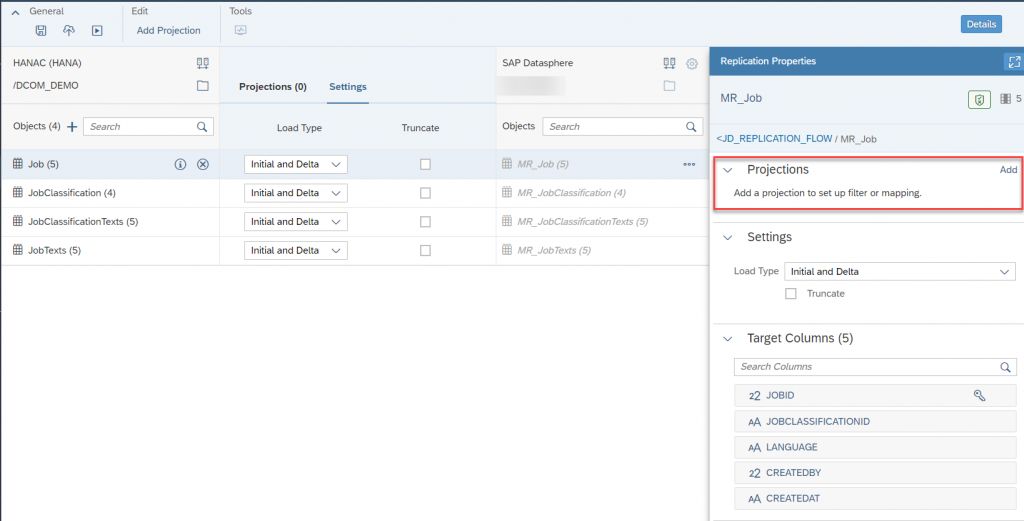
Task: Select the JobClassification (4) source row
Action: 110,193
